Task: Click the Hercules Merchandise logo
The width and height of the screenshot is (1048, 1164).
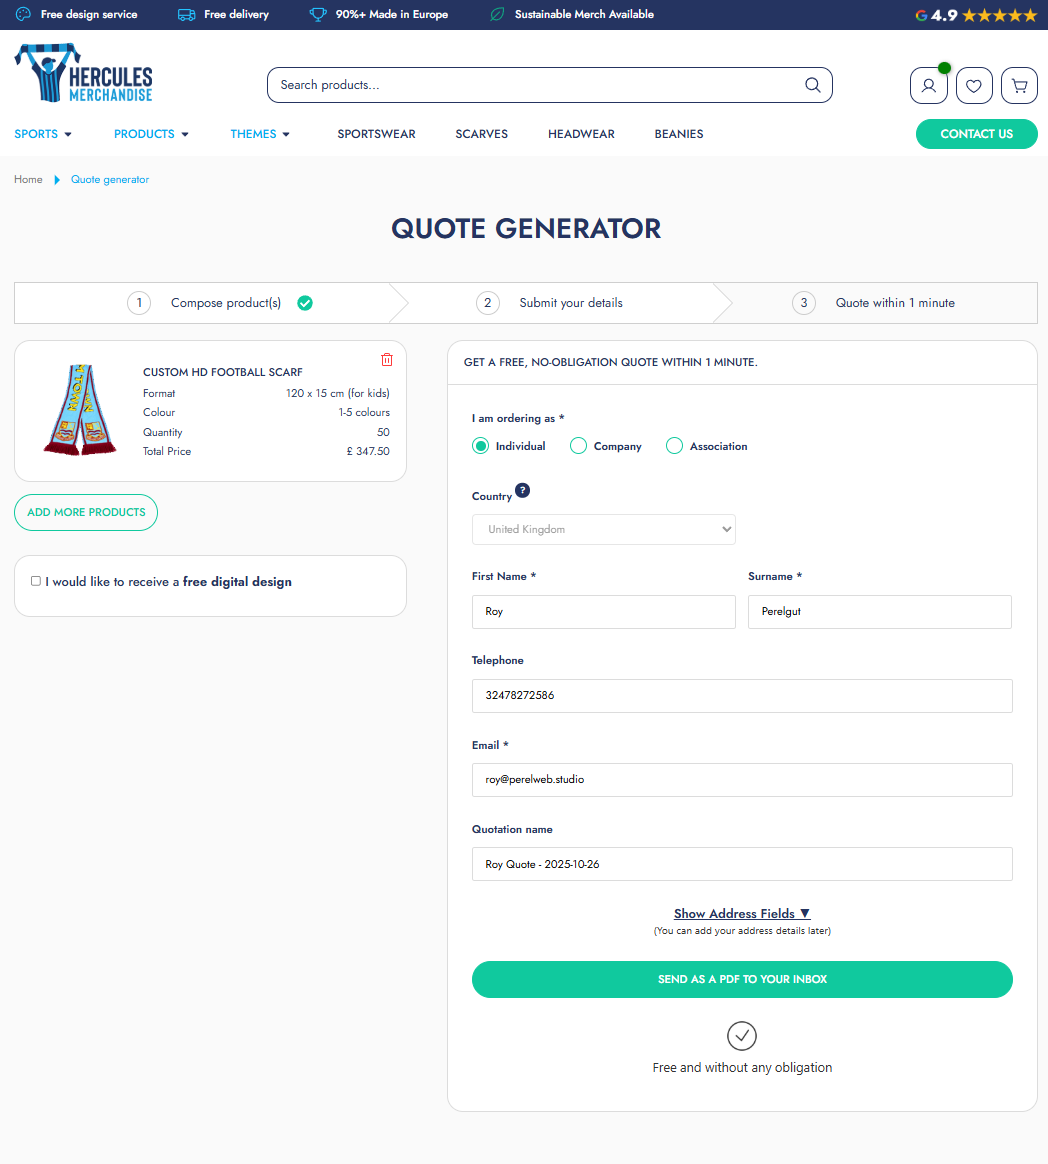Action: (x=84, y=73)
